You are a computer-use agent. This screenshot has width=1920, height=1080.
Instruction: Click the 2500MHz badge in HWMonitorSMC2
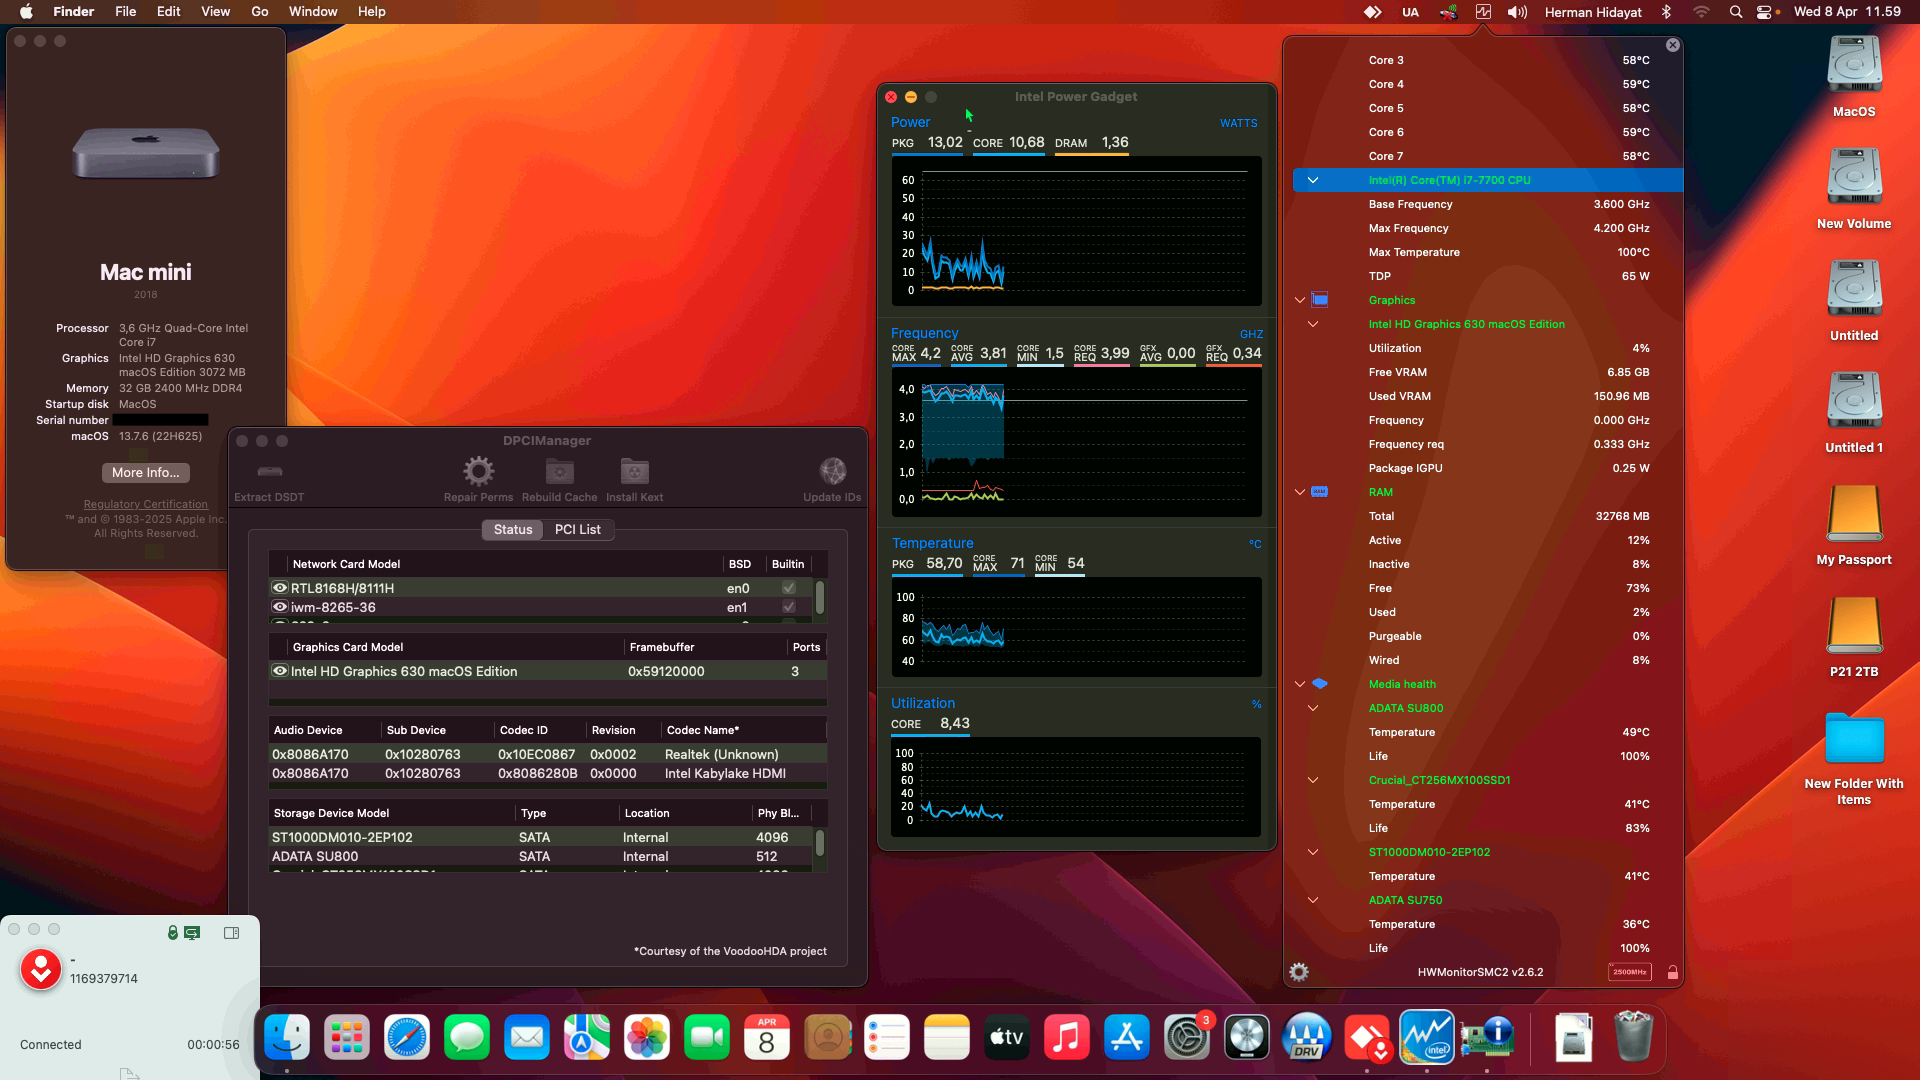1629,972
